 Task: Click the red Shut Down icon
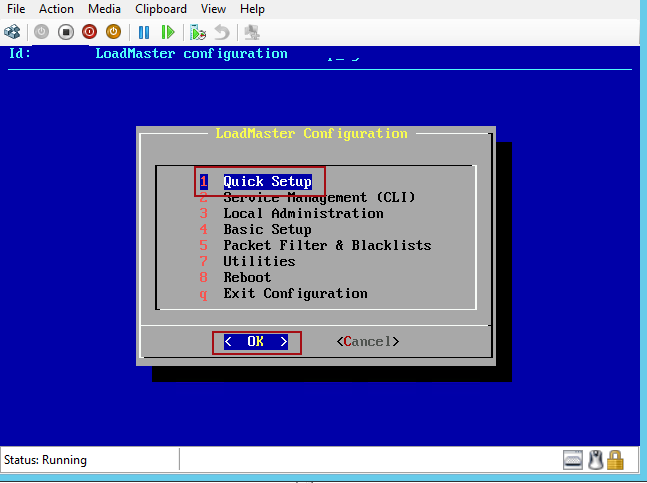click(89, 32)
